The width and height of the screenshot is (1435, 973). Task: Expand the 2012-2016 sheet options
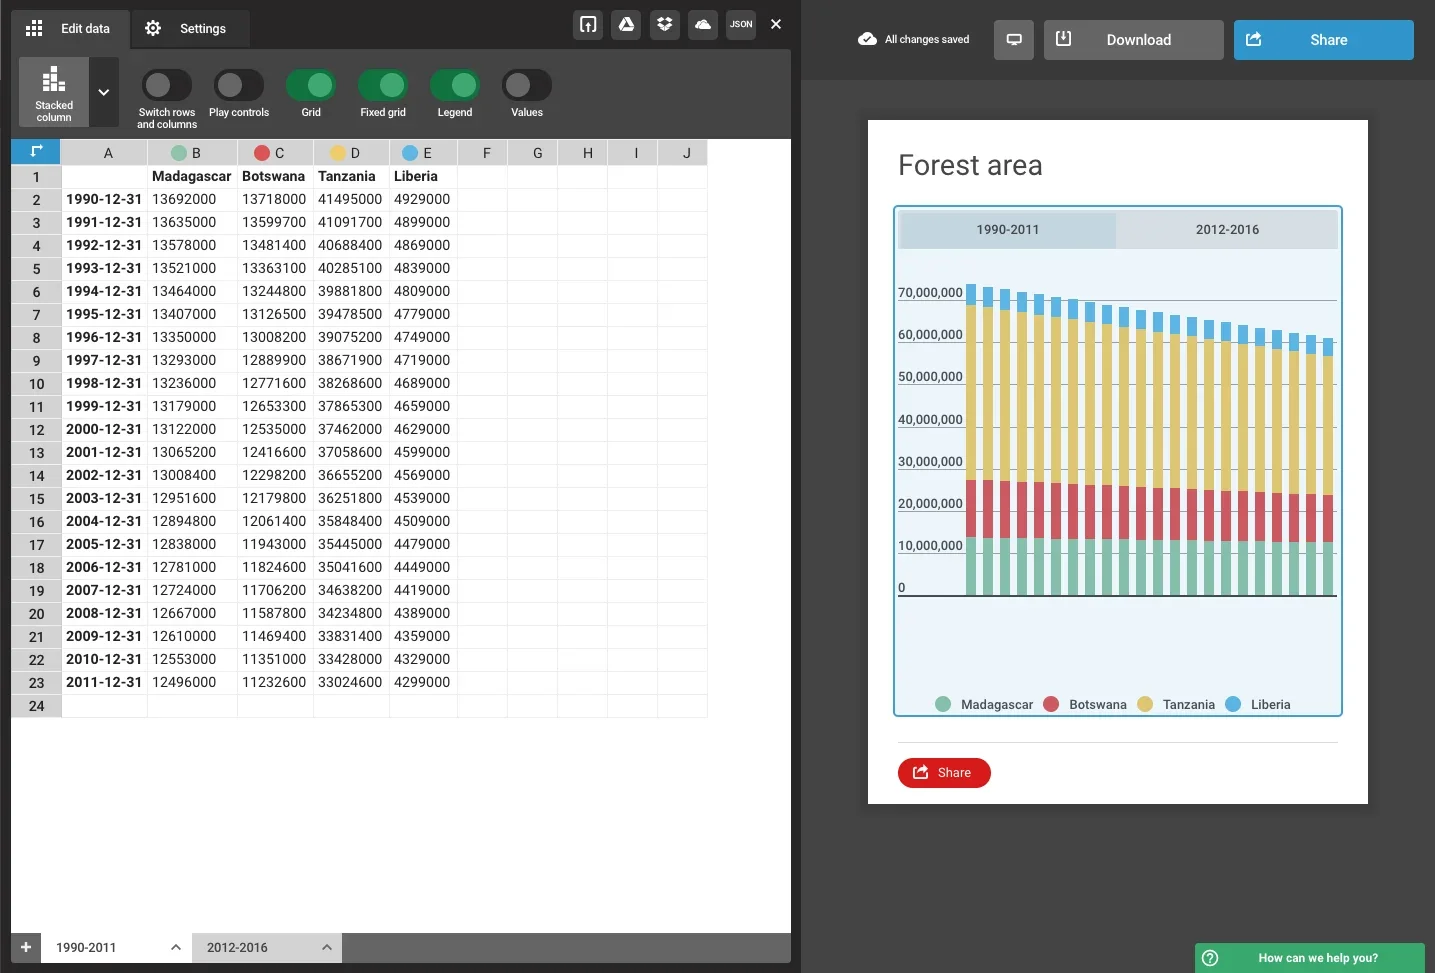[x=327, y=947]
